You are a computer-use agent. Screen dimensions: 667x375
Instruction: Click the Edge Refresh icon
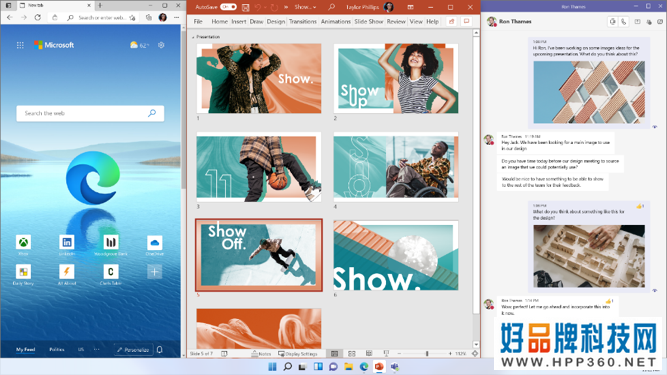click(38, 17)
